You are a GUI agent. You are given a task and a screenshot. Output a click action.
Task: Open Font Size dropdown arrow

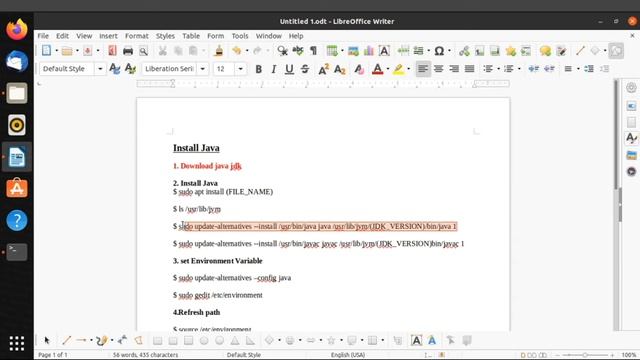[x=240, y=69]
